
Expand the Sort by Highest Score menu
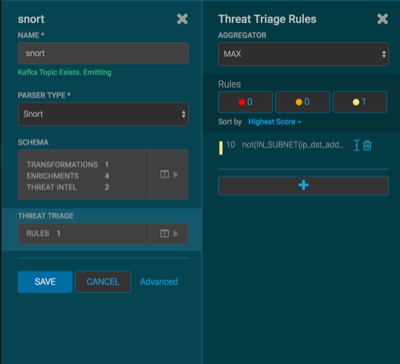(275, 122)
